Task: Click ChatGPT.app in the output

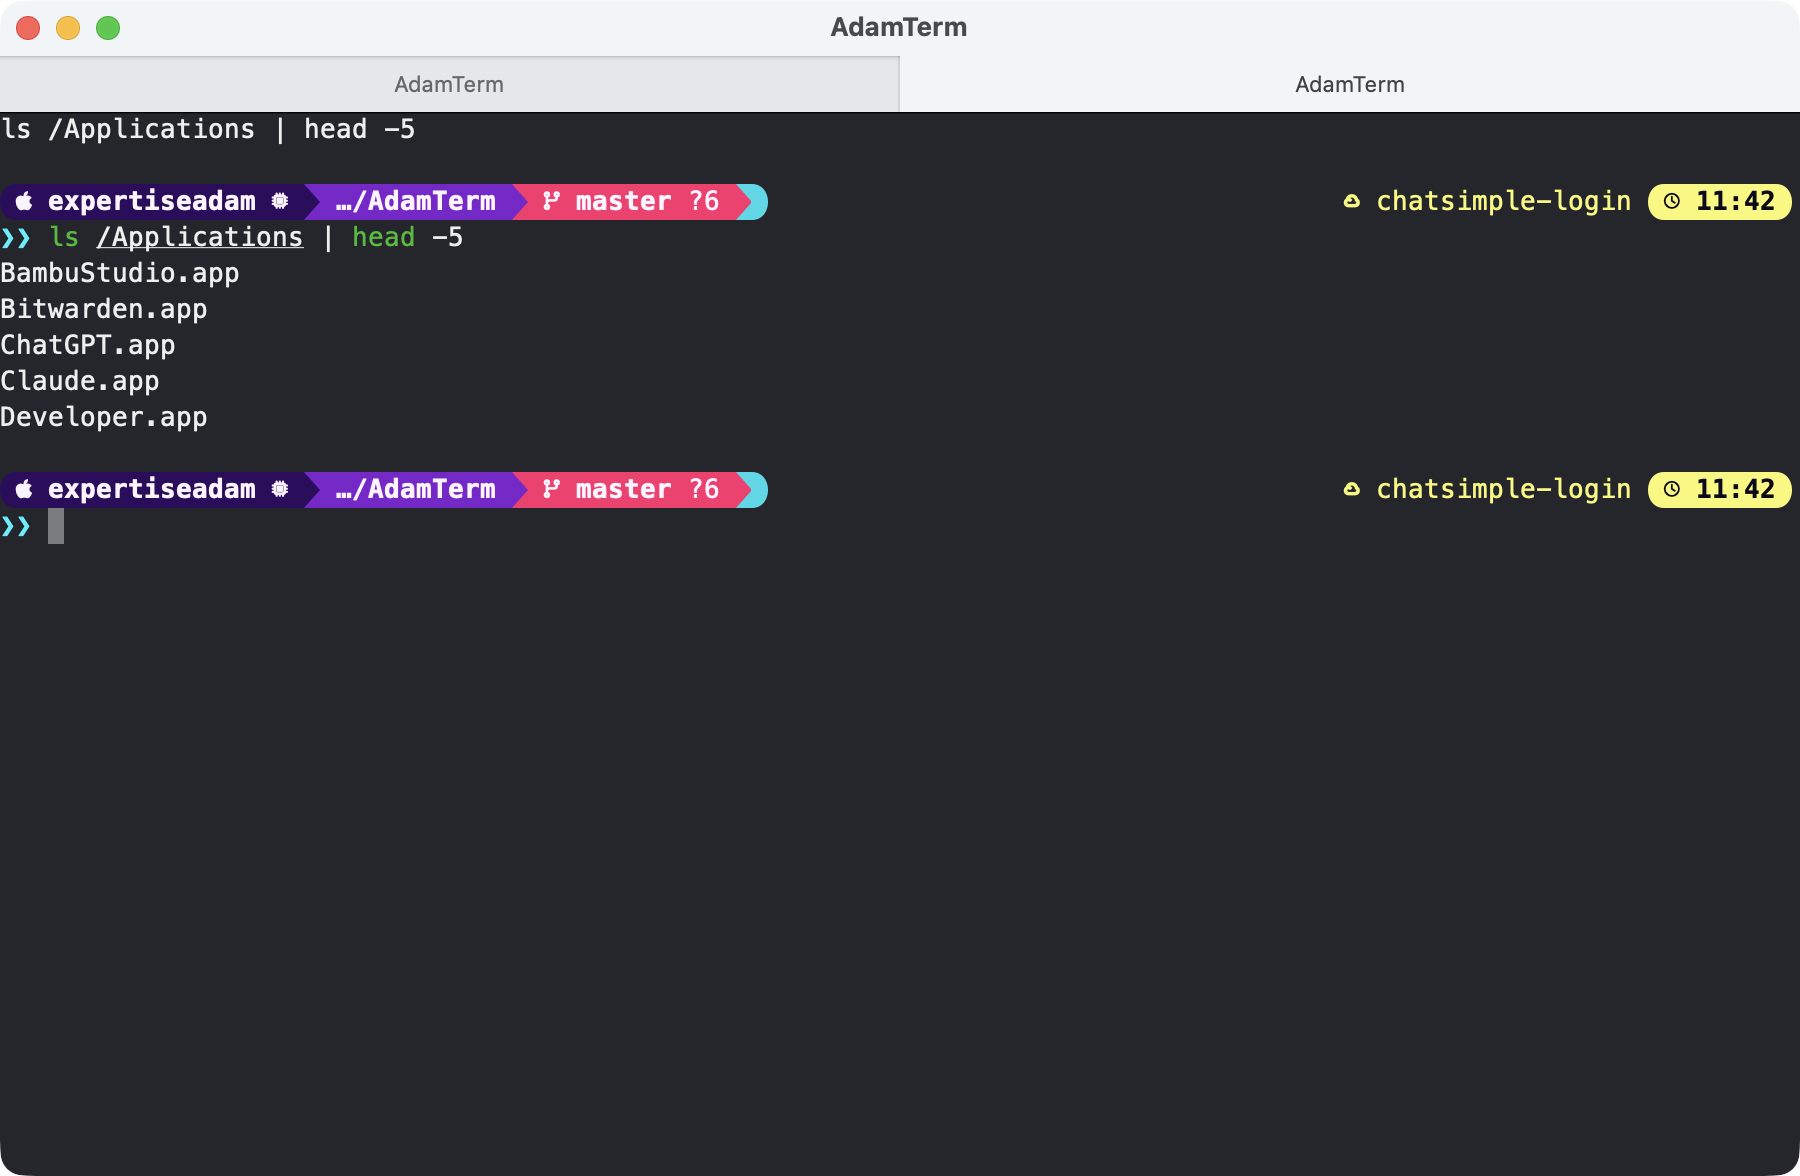Action: click(x=88, y=345)
